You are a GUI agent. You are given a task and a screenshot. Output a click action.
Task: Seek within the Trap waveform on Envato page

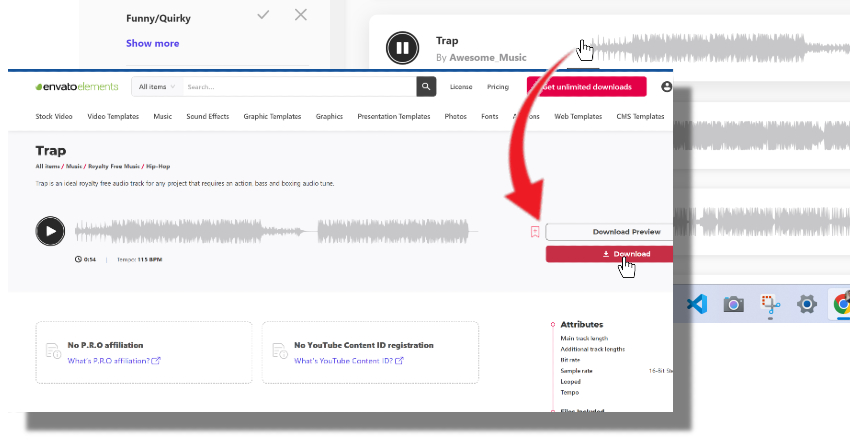tap(276, 231)
